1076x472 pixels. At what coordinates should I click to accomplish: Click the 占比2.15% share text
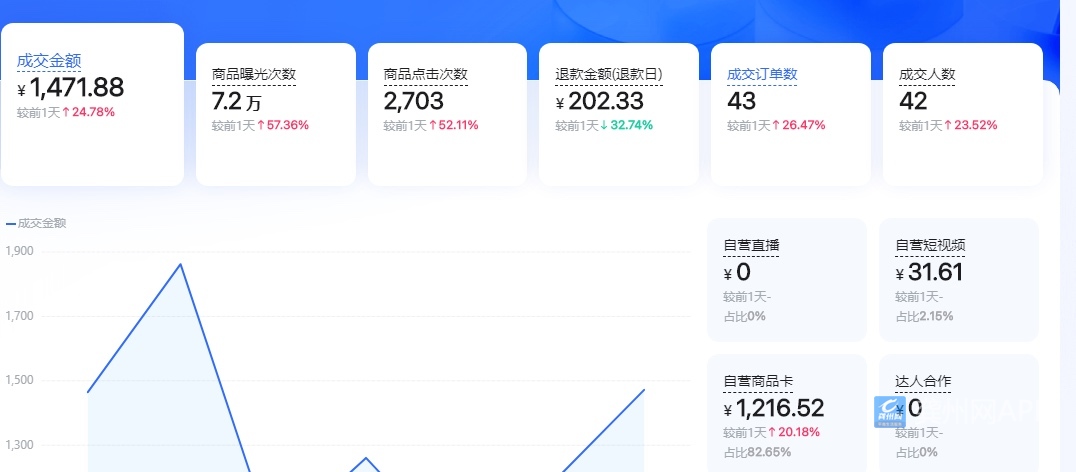(924, 316)
